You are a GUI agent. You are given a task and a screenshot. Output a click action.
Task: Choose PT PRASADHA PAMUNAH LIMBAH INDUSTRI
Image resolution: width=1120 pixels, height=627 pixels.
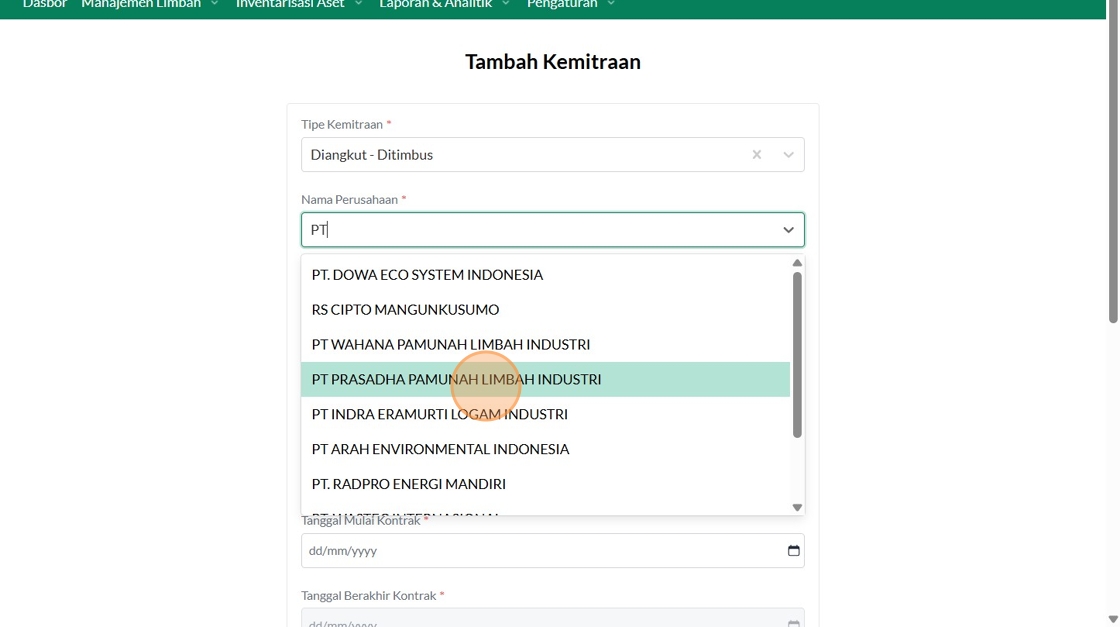545,379
